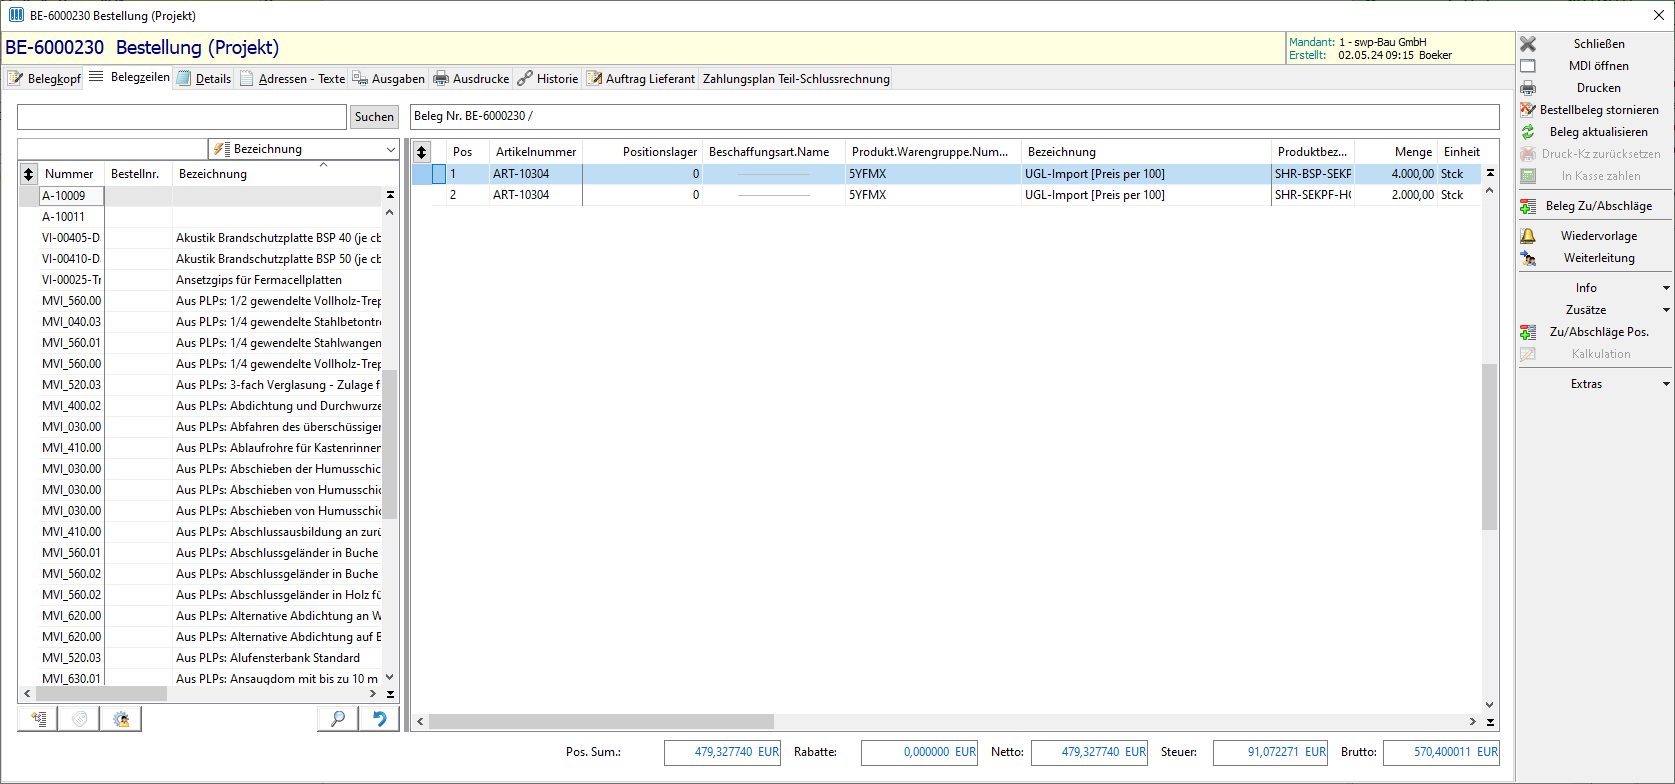Open Zahlungsplan Teil-Schlussrechnung tab
Viewport: 1675px width, 784px height.
tap(796, 79)
